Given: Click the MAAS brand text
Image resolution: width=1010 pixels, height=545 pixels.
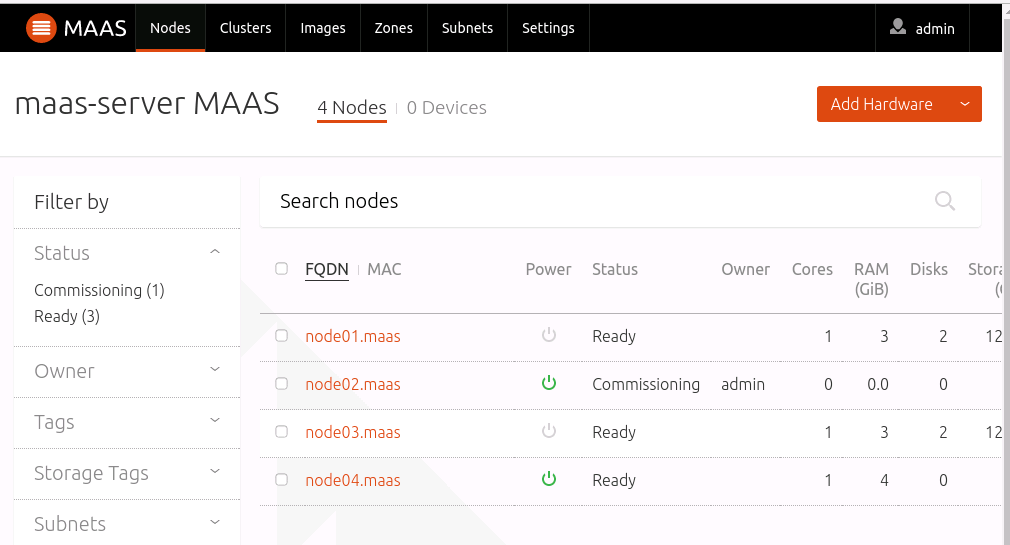Looking at the screenshot, I should [95, 28].
